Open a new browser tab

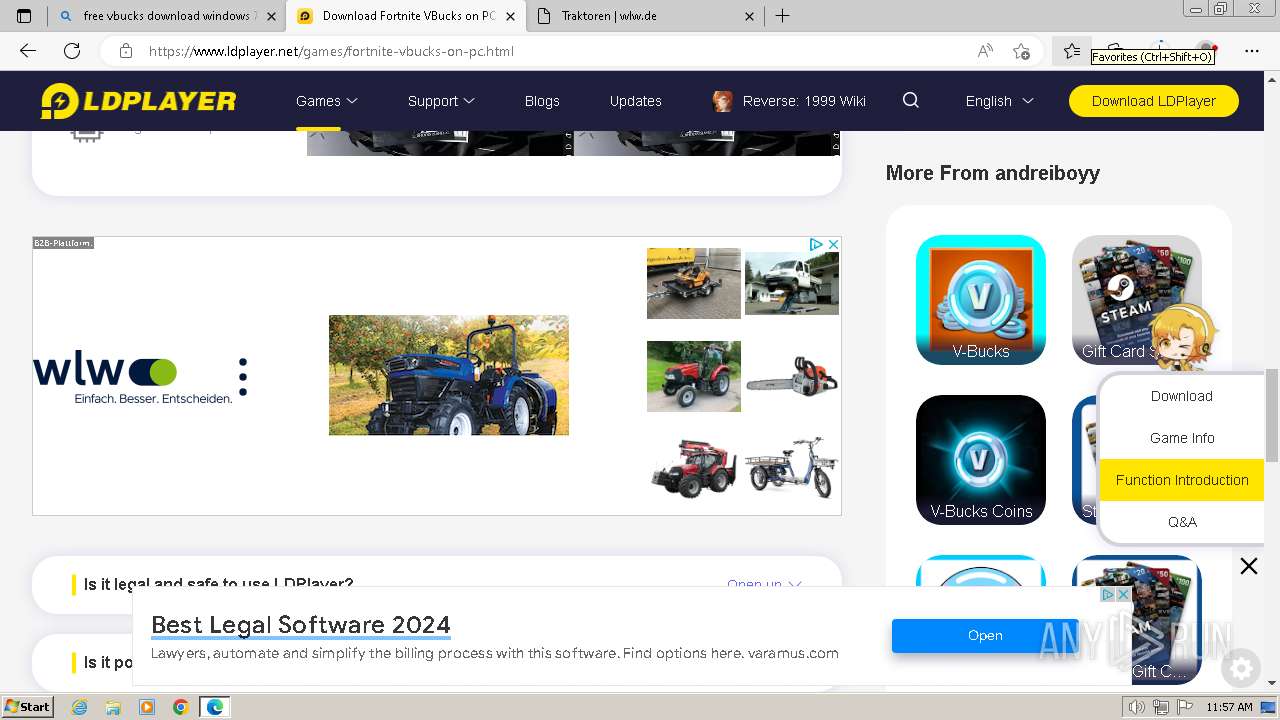coord(783,16)
